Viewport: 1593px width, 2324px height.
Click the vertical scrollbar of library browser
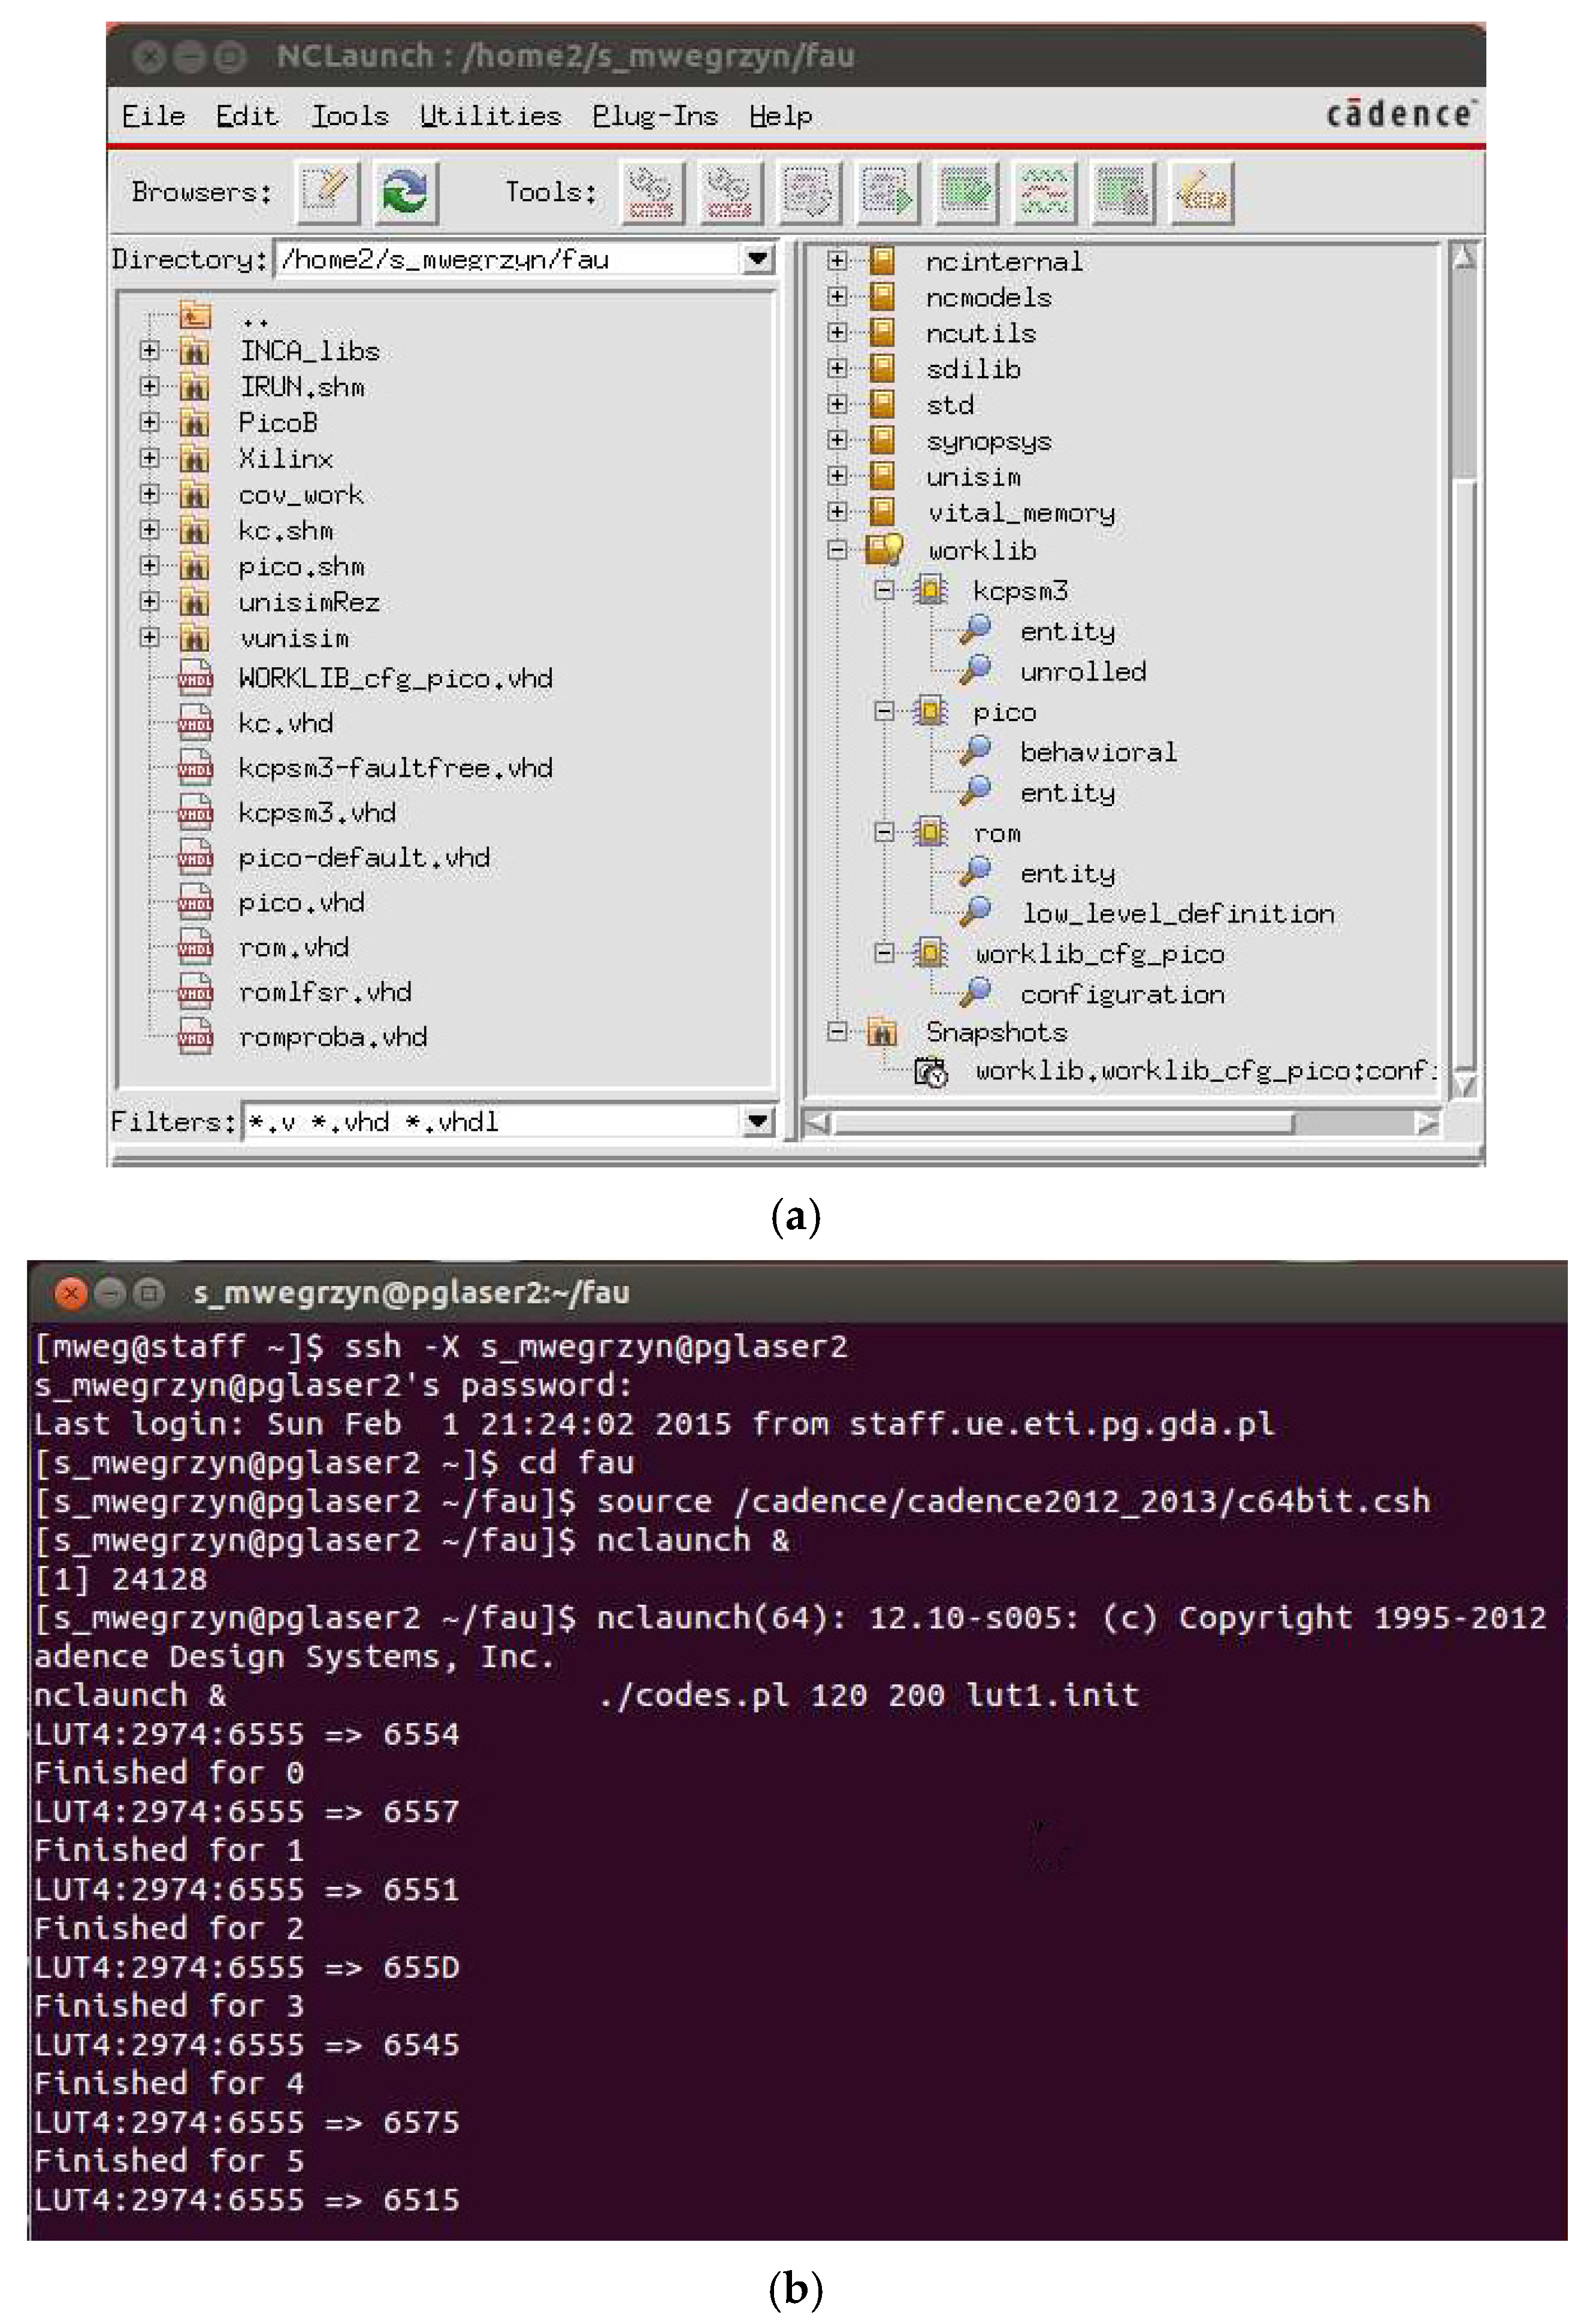(x=1464, y=670)
